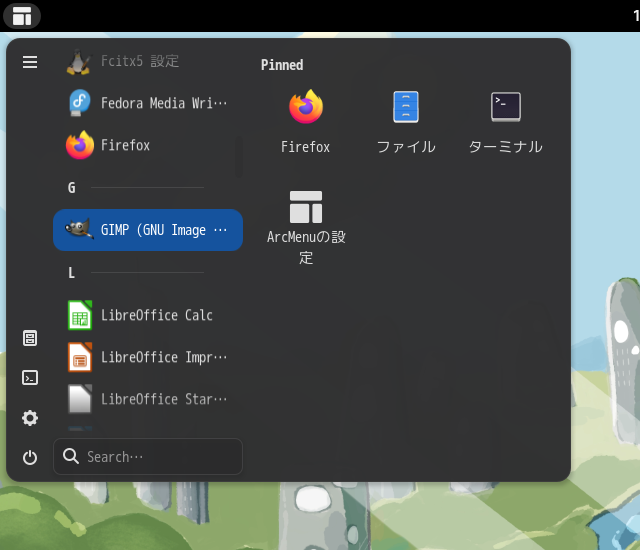Open pinned ファイル file manager
The image size is (640, 550).
pyautogui.click(x=406, y=122)
